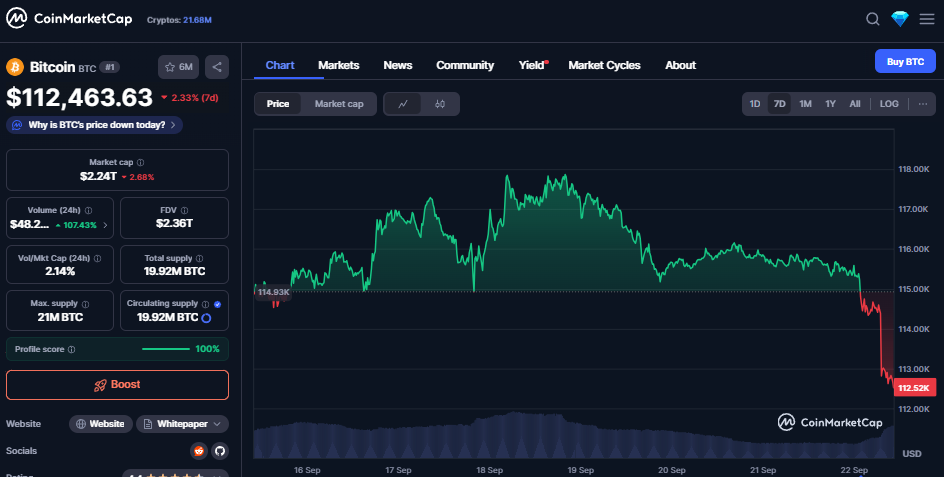Set chart range to 1D
This screenshot has width=944, height=477.
pyautogui.click(x=754, y=104)
